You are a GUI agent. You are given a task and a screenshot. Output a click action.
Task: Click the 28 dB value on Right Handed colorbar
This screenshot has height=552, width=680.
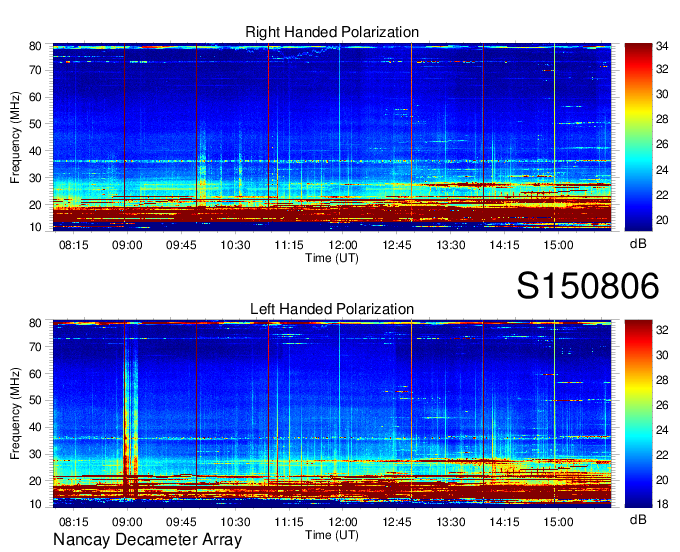[x=662, y=119]
